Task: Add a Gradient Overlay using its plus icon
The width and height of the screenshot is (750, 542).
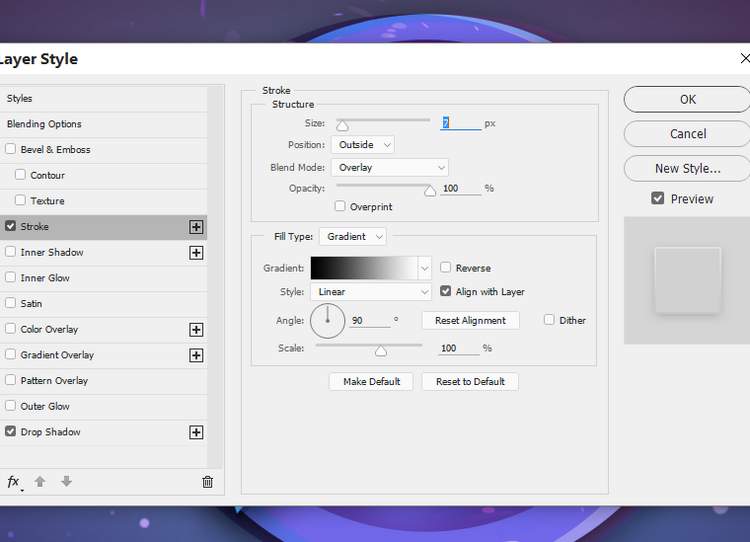Action: 196,355
